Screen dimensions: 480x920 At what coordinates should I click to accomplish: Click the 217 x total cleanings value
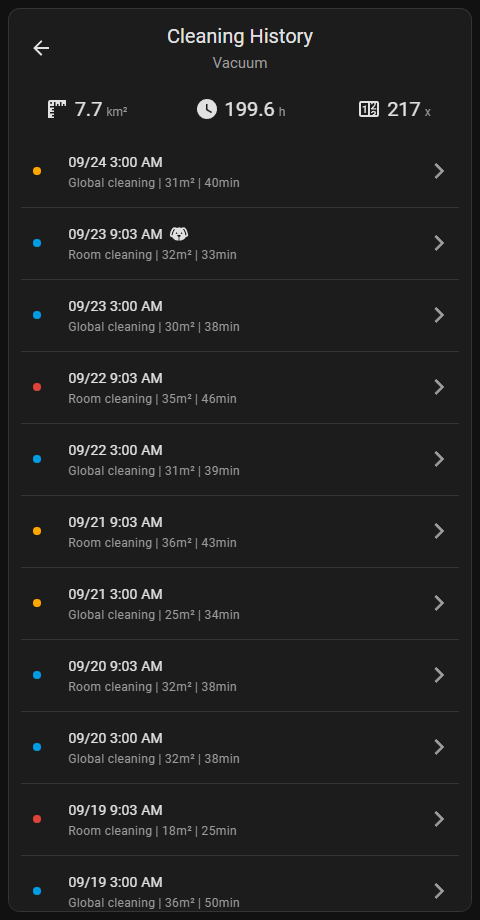click(x=408, y=110)
